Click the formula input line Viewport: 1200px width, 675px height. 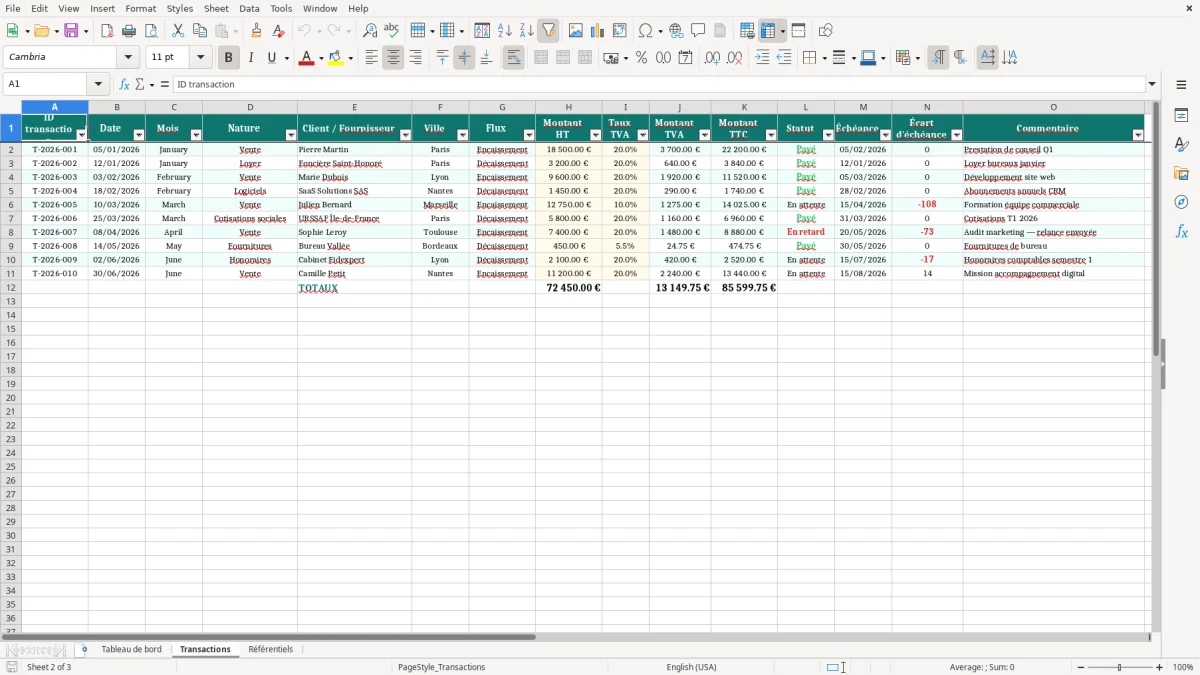point(659,85)
